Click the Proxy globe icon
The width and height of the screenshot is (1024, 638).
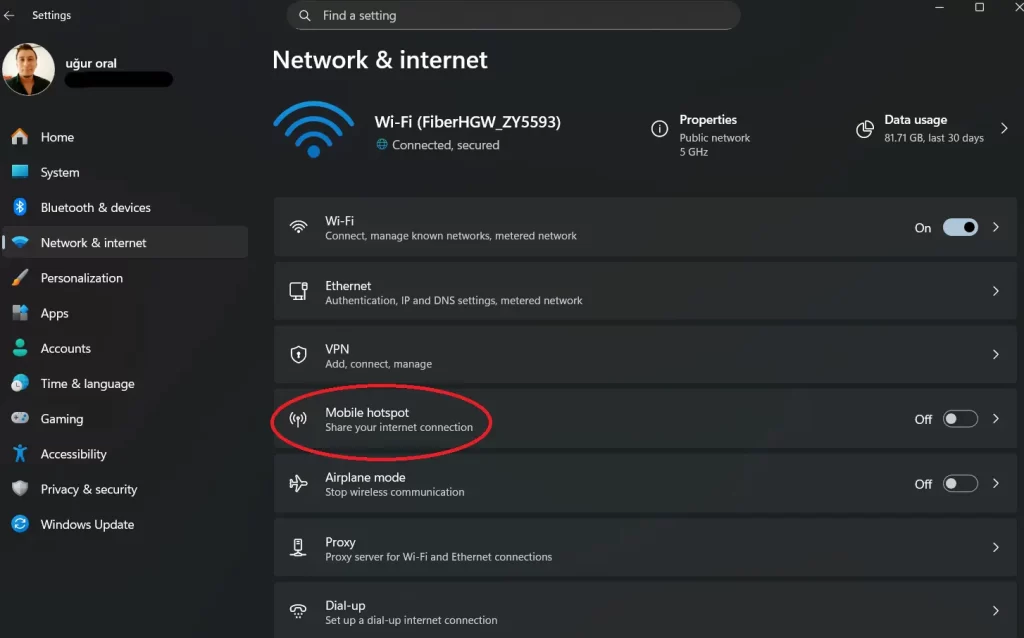pyautogui.click(x=298, y=547)
